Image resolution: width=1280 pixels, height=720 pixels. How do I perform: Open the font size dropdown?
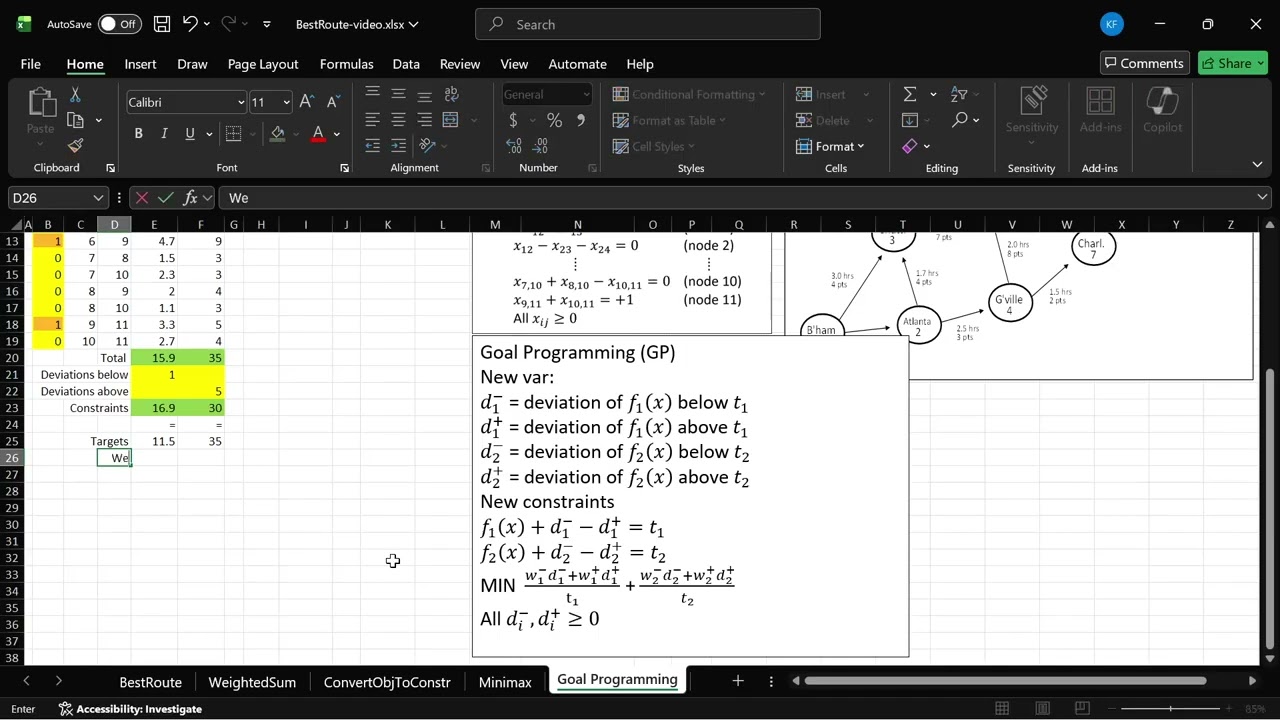click(286, 102)
